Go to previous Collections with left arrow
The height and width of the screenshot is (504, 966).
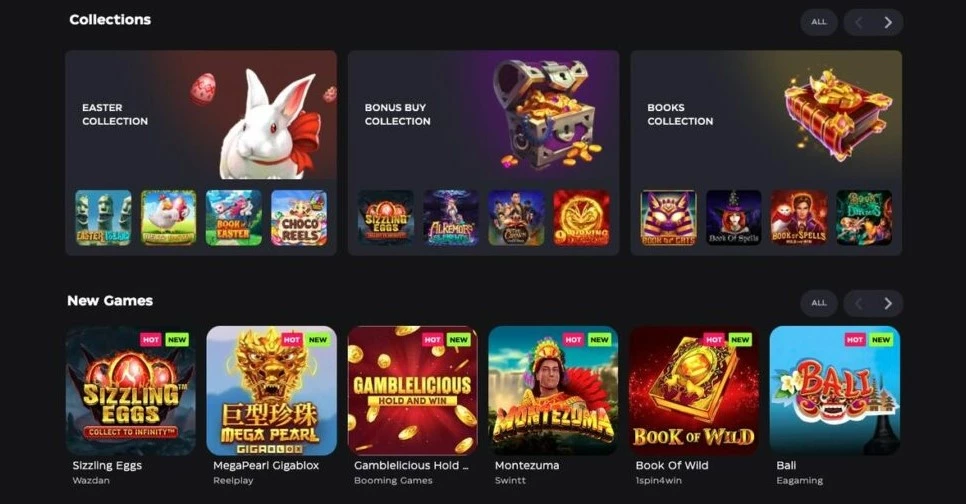tap(858, 22)
